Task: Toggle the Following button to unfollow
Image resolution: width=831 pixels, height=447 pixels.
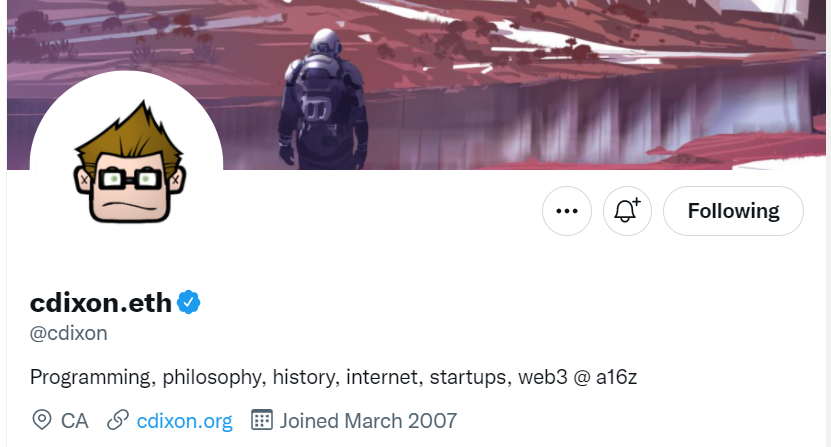Action: (733, 211)
